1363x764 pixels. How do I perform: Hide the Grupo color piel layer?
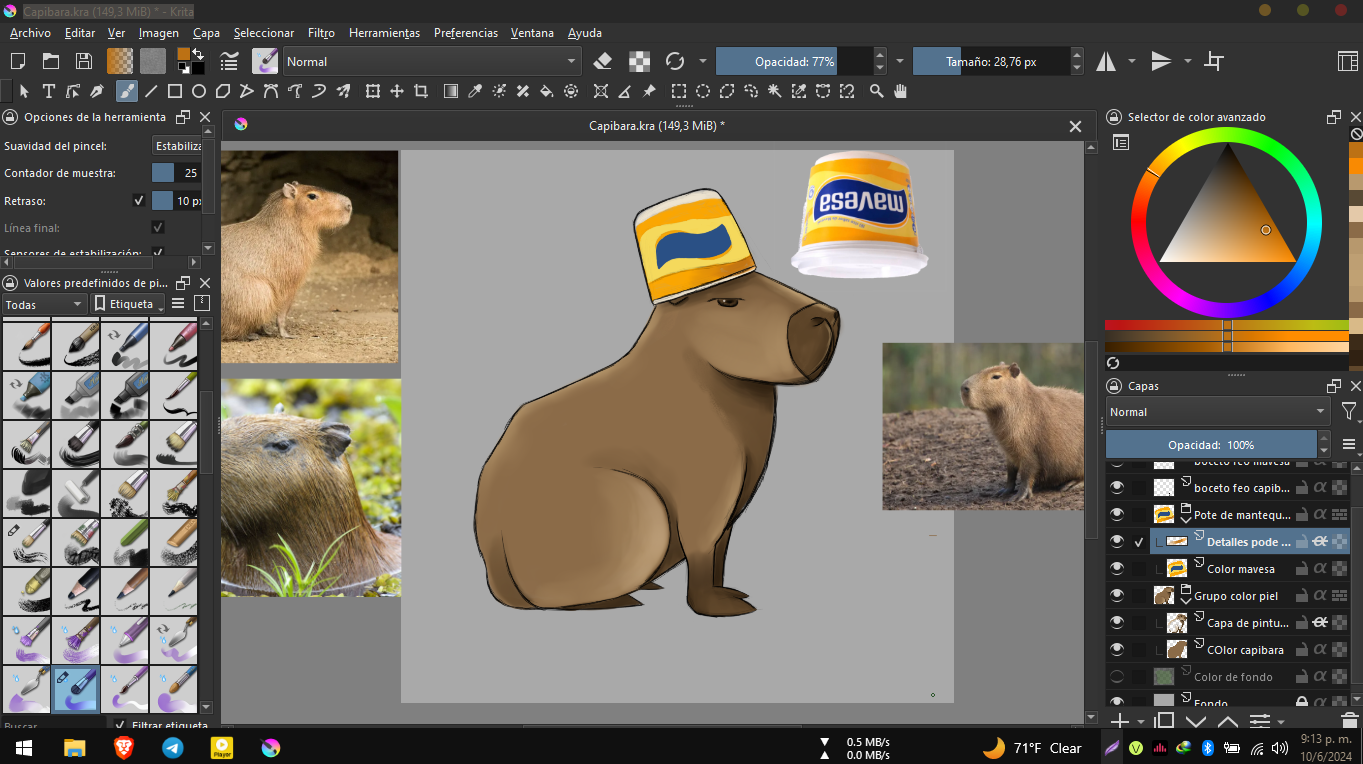point(1117,595)
